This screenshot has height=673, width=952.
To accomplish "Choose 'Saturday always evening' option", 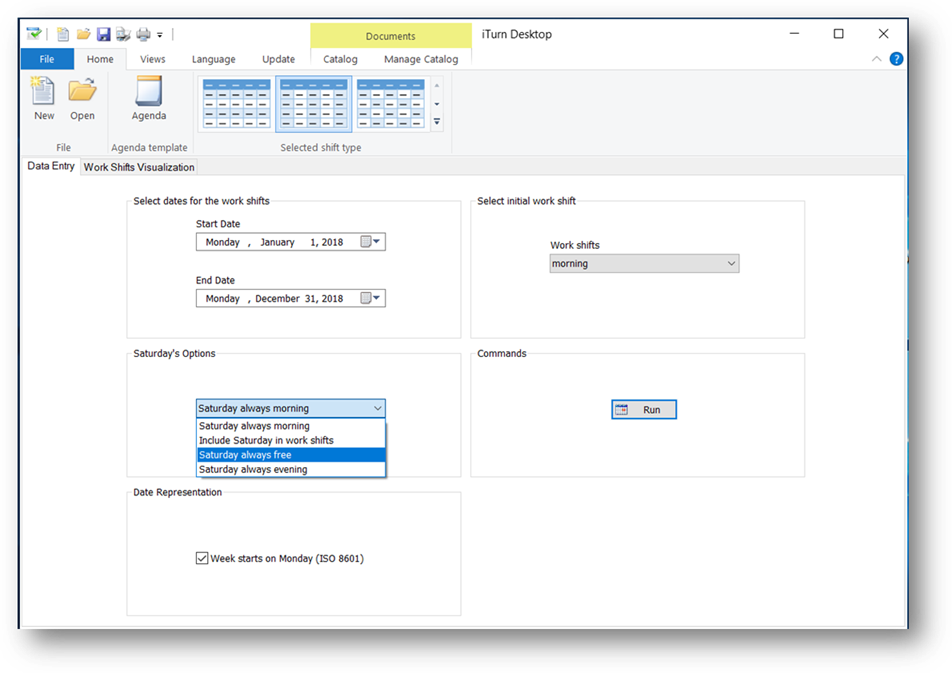I will (x=291, y=470).
